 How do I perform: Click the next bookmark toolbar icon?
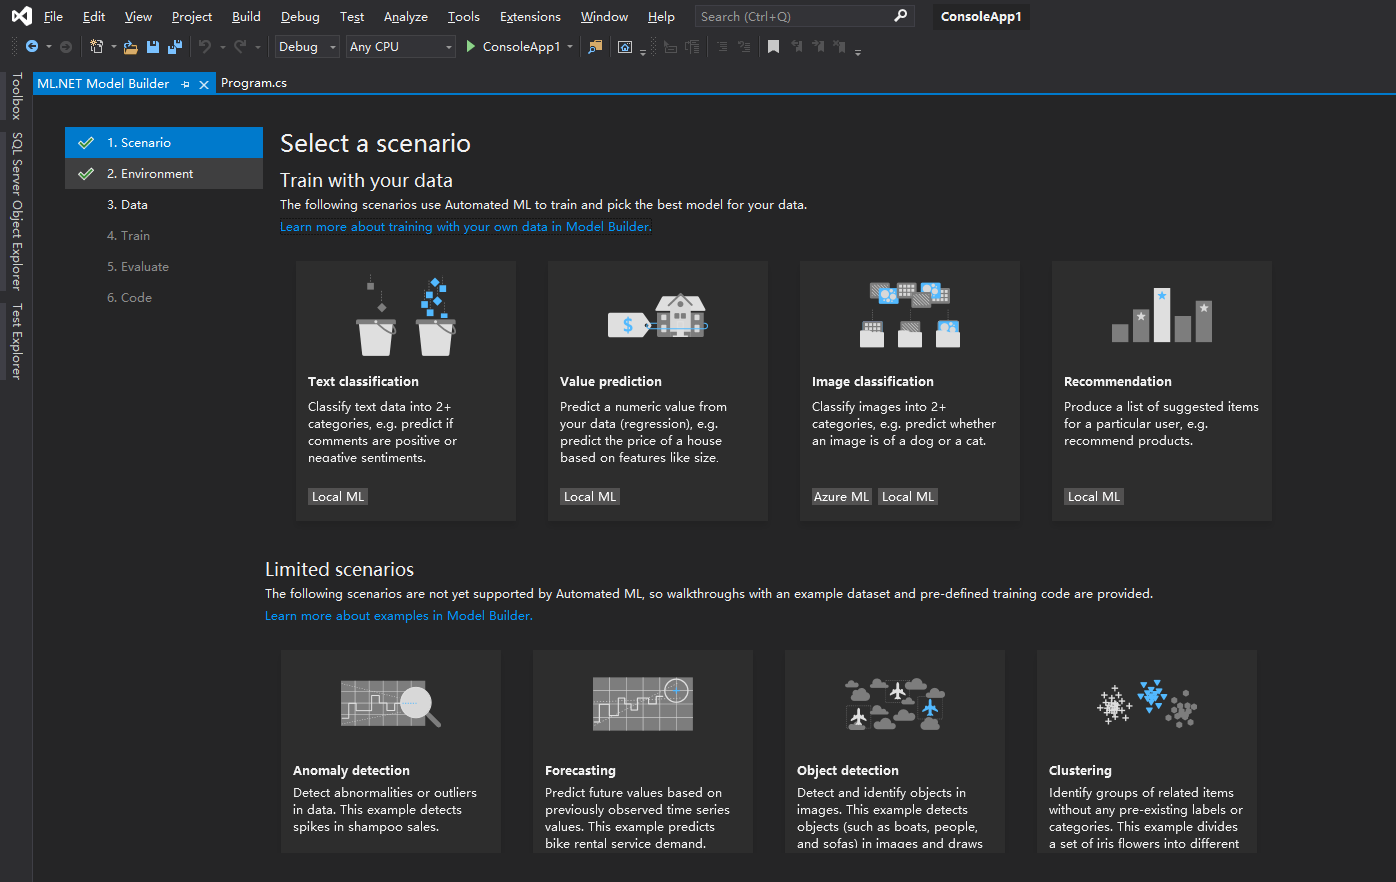pyautogui.click(x=818, y=46)
